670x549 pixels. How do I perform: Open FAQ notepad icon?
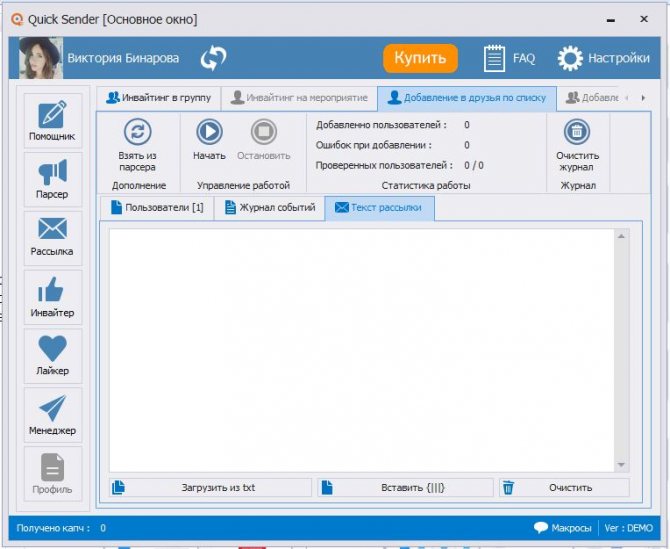pyautogui.click(x=494, y=58)
